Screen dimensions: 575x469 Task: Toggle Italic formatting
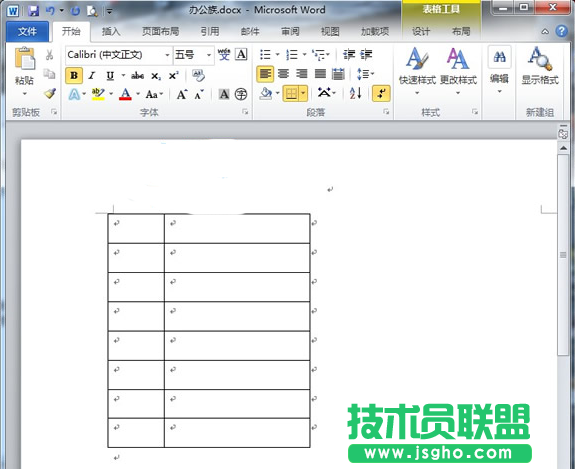92,76
